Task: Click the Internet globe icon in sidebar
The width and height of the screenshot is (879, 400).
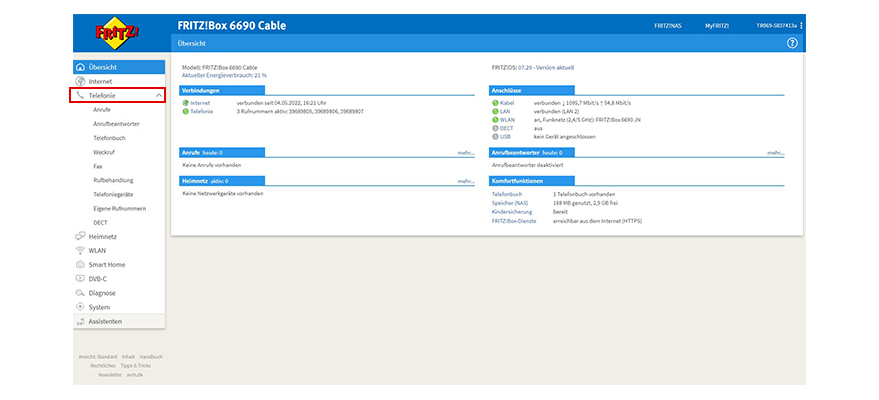Action: tap(80, 81)
